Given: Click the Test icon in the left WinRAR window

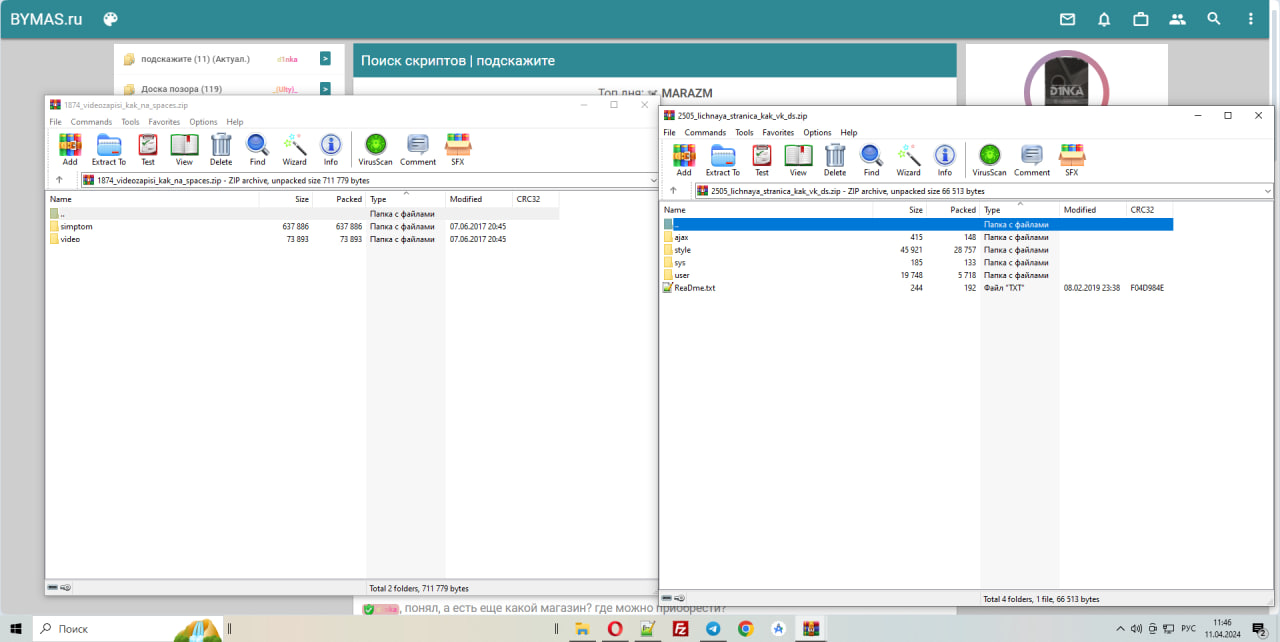Looking at the screenshot, I should point(148,149).
